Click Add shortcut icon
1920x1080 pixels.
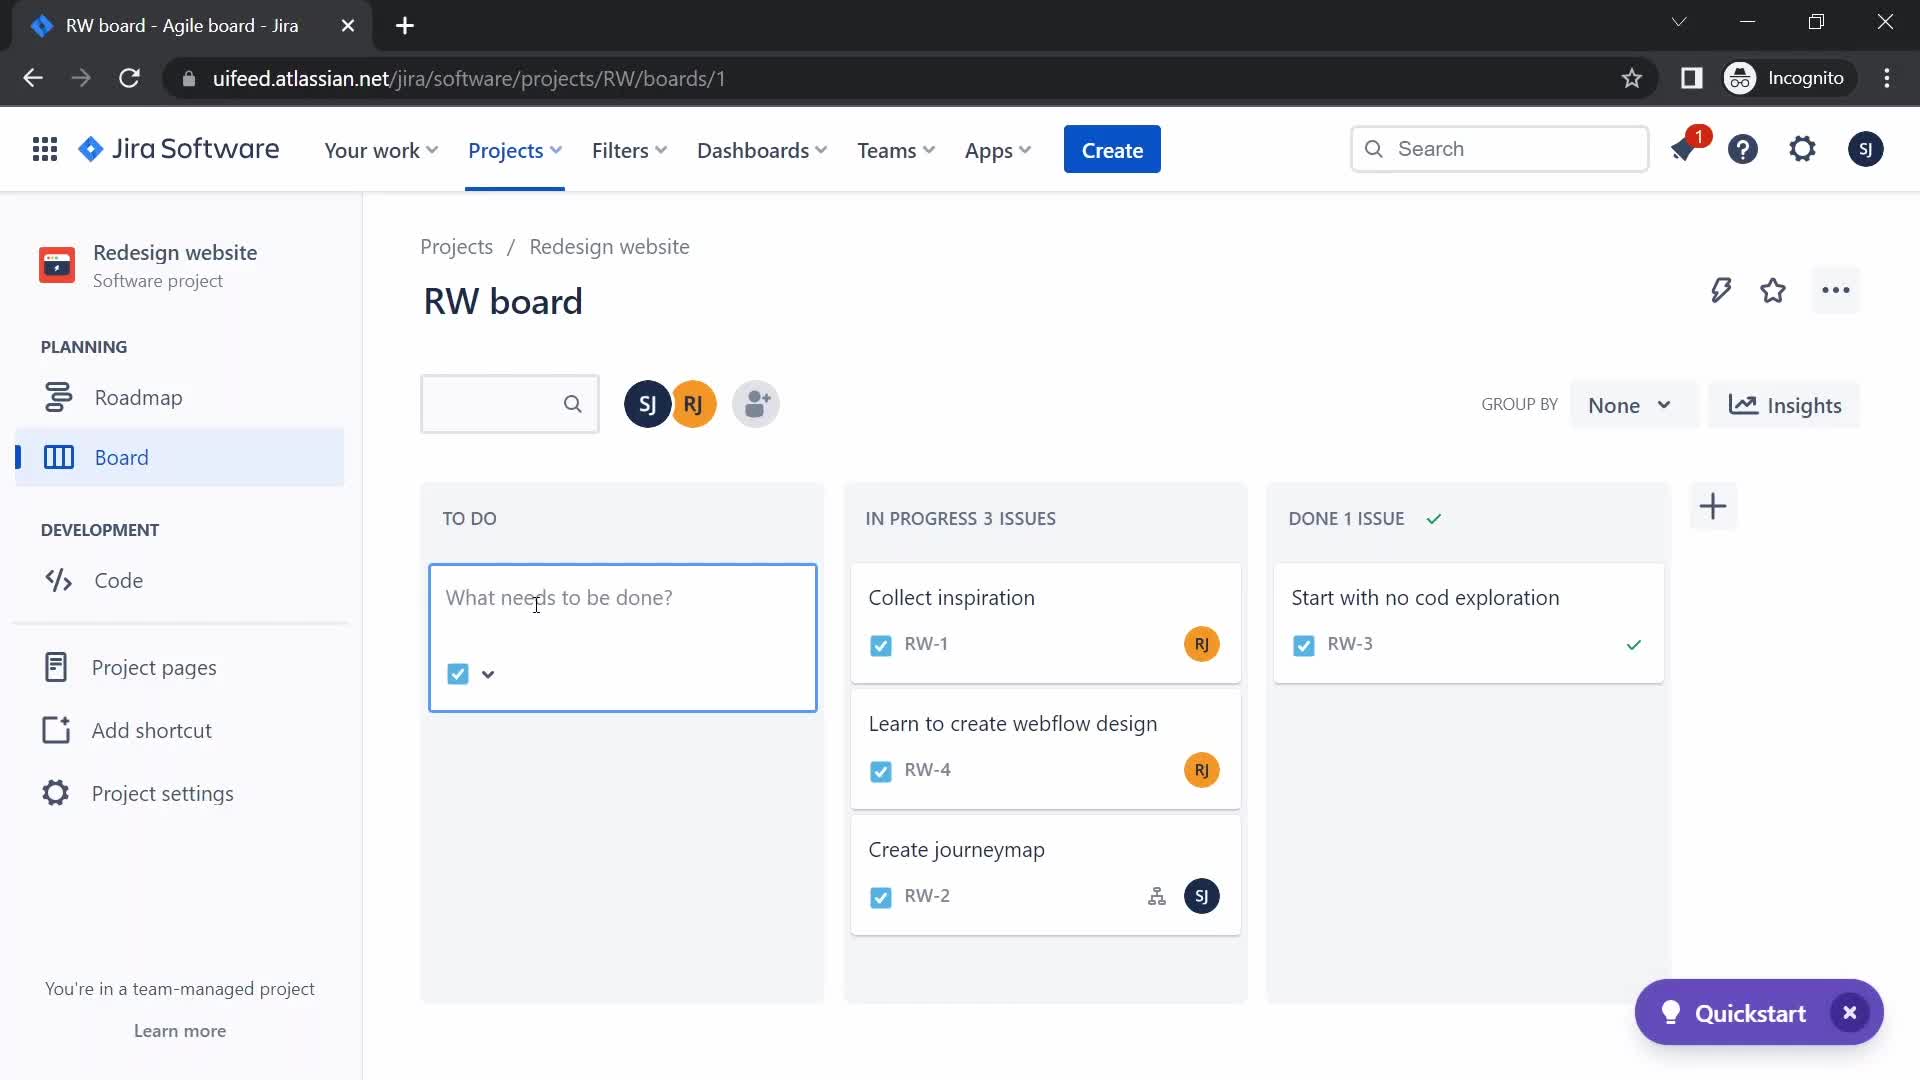coord(53,729)
